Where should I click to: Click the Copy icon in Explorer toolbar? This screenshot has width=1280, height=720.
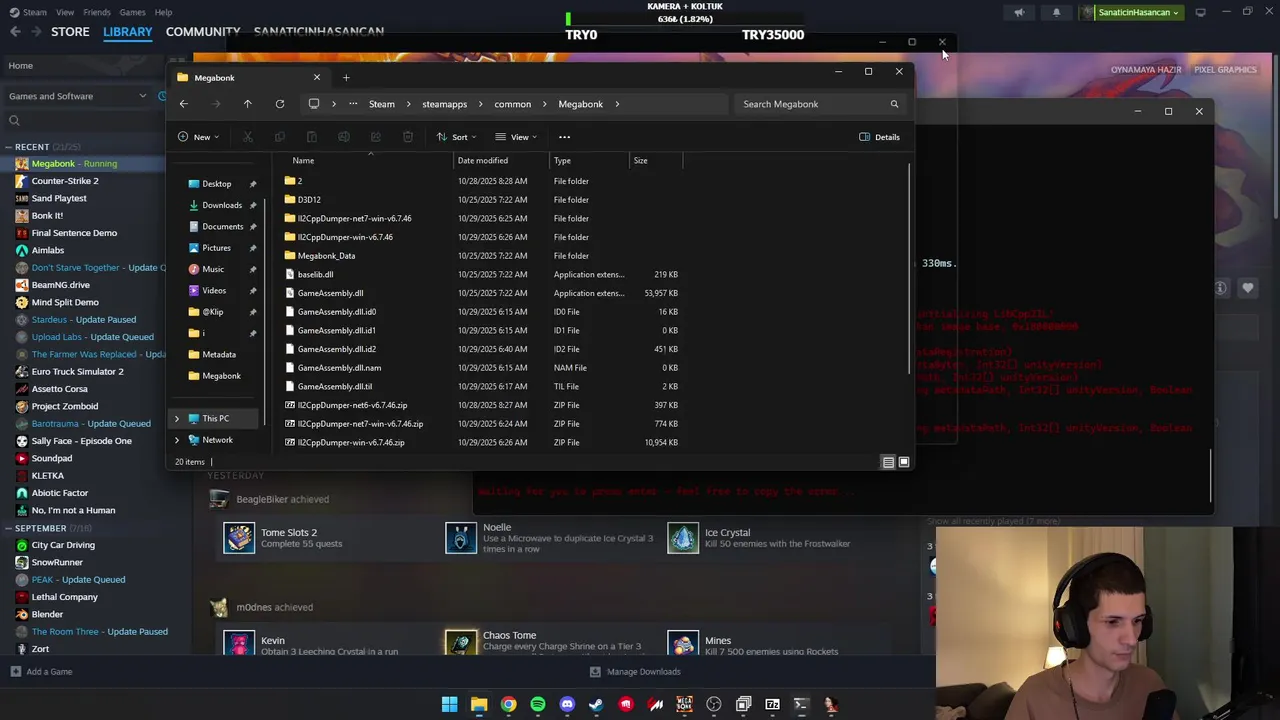click(x=280, y=137)
